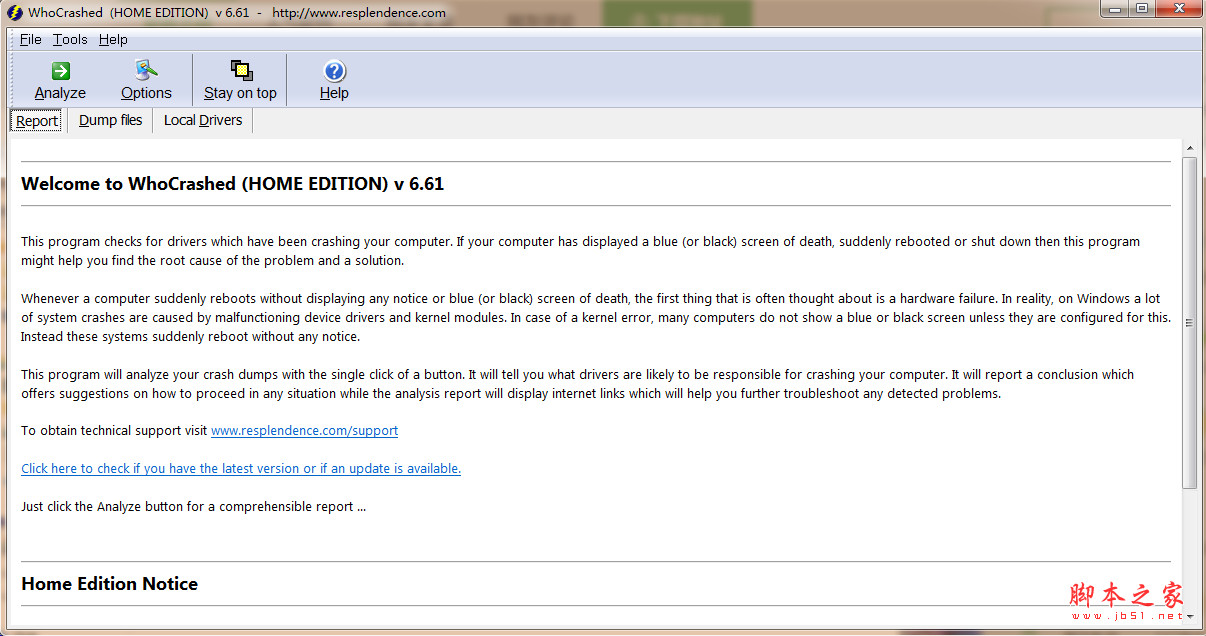Switch to the Report tab
Image resolution: width=1206 pixels, height=636 pixels.
37,121
